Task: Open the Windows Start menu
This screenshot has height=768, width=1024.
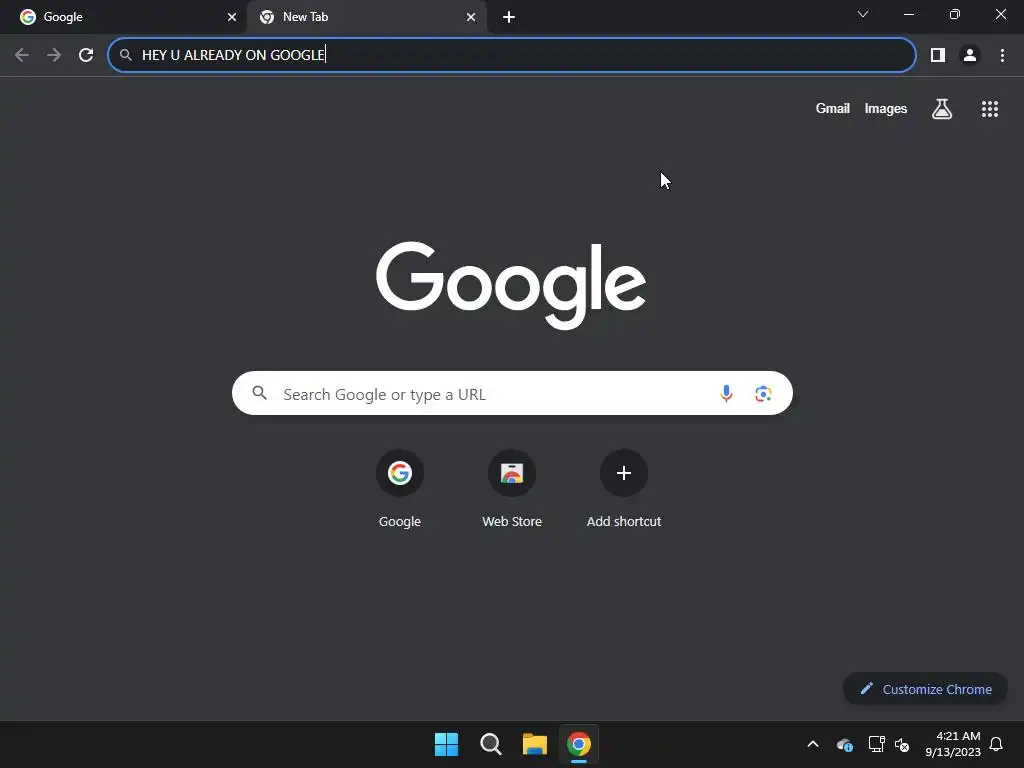Action: (x=447, y=744)
